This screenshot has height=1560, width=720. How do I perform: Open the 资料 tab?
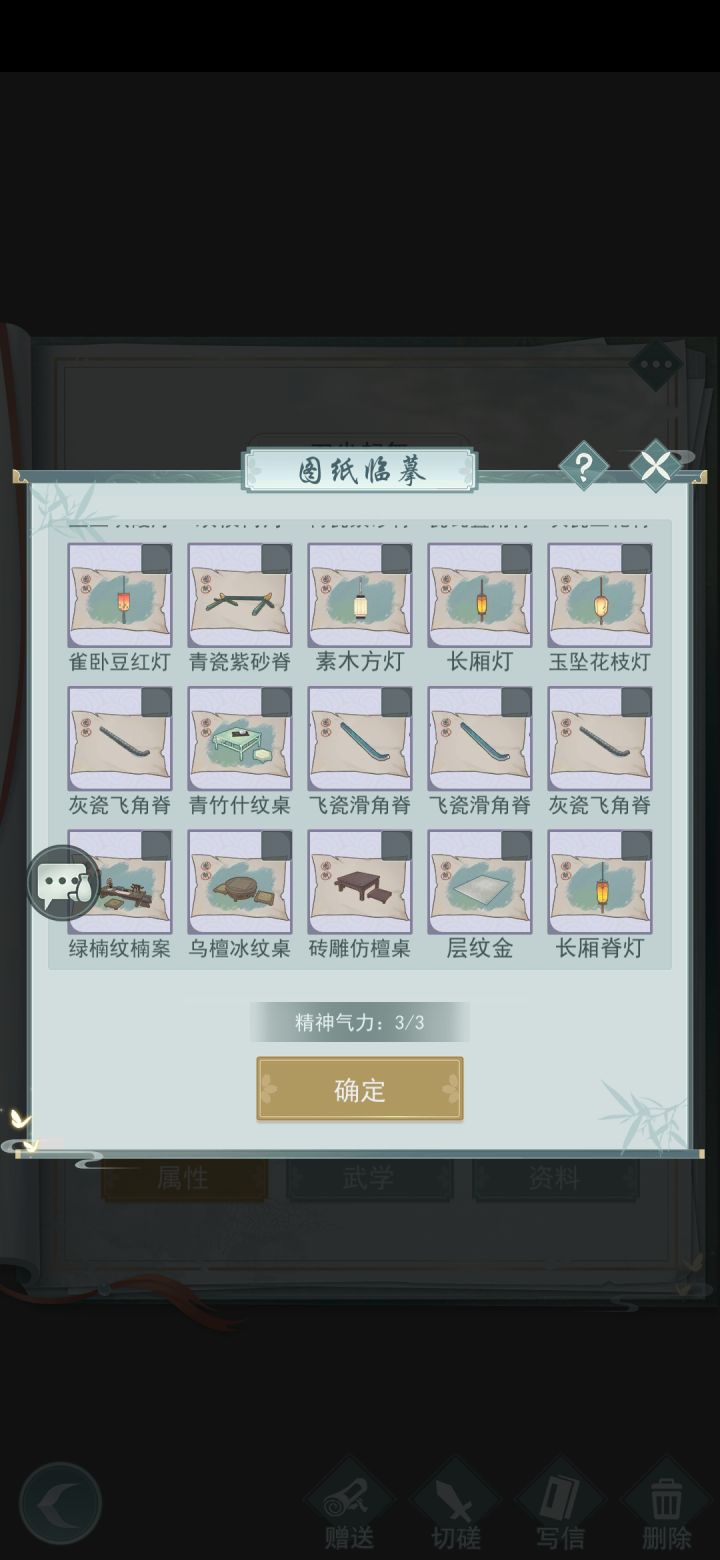pos(555,1179)
